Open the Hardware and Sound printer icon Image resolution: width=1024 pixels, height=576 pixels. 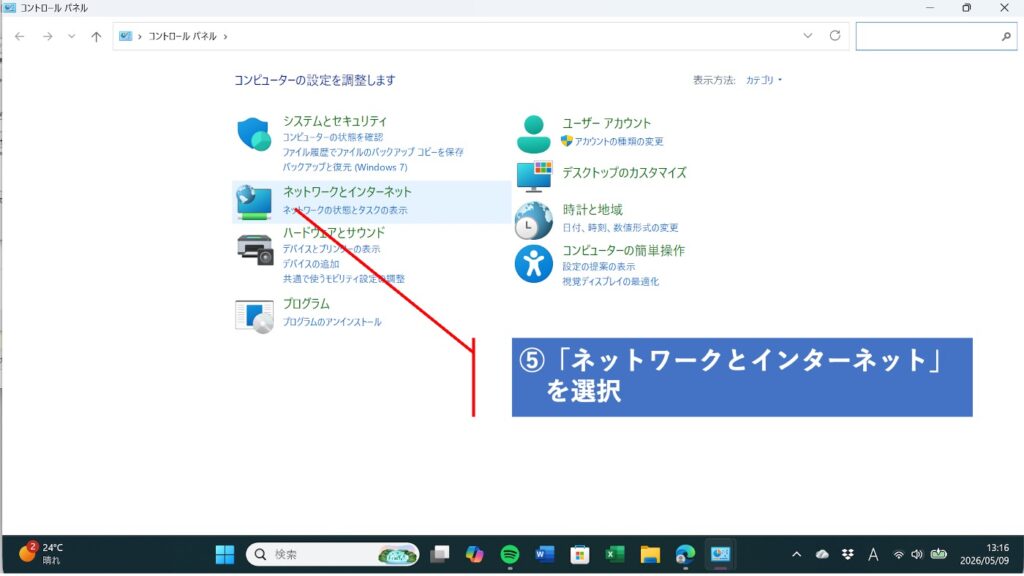click(255, 249)
